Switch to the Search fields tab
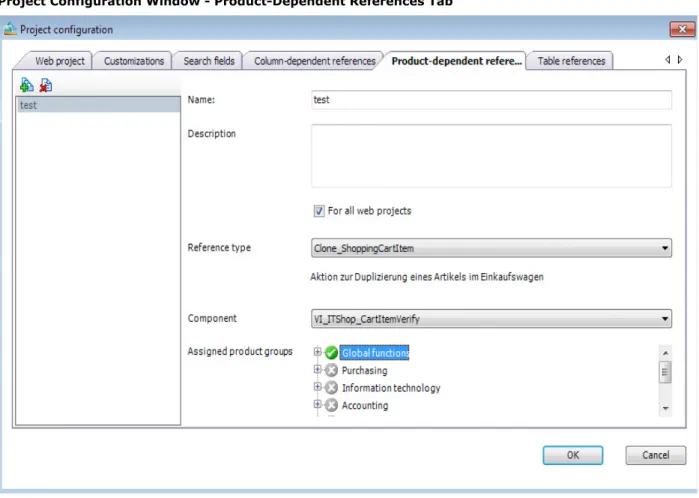Screen dimensions: 699x498 [209, 61]
